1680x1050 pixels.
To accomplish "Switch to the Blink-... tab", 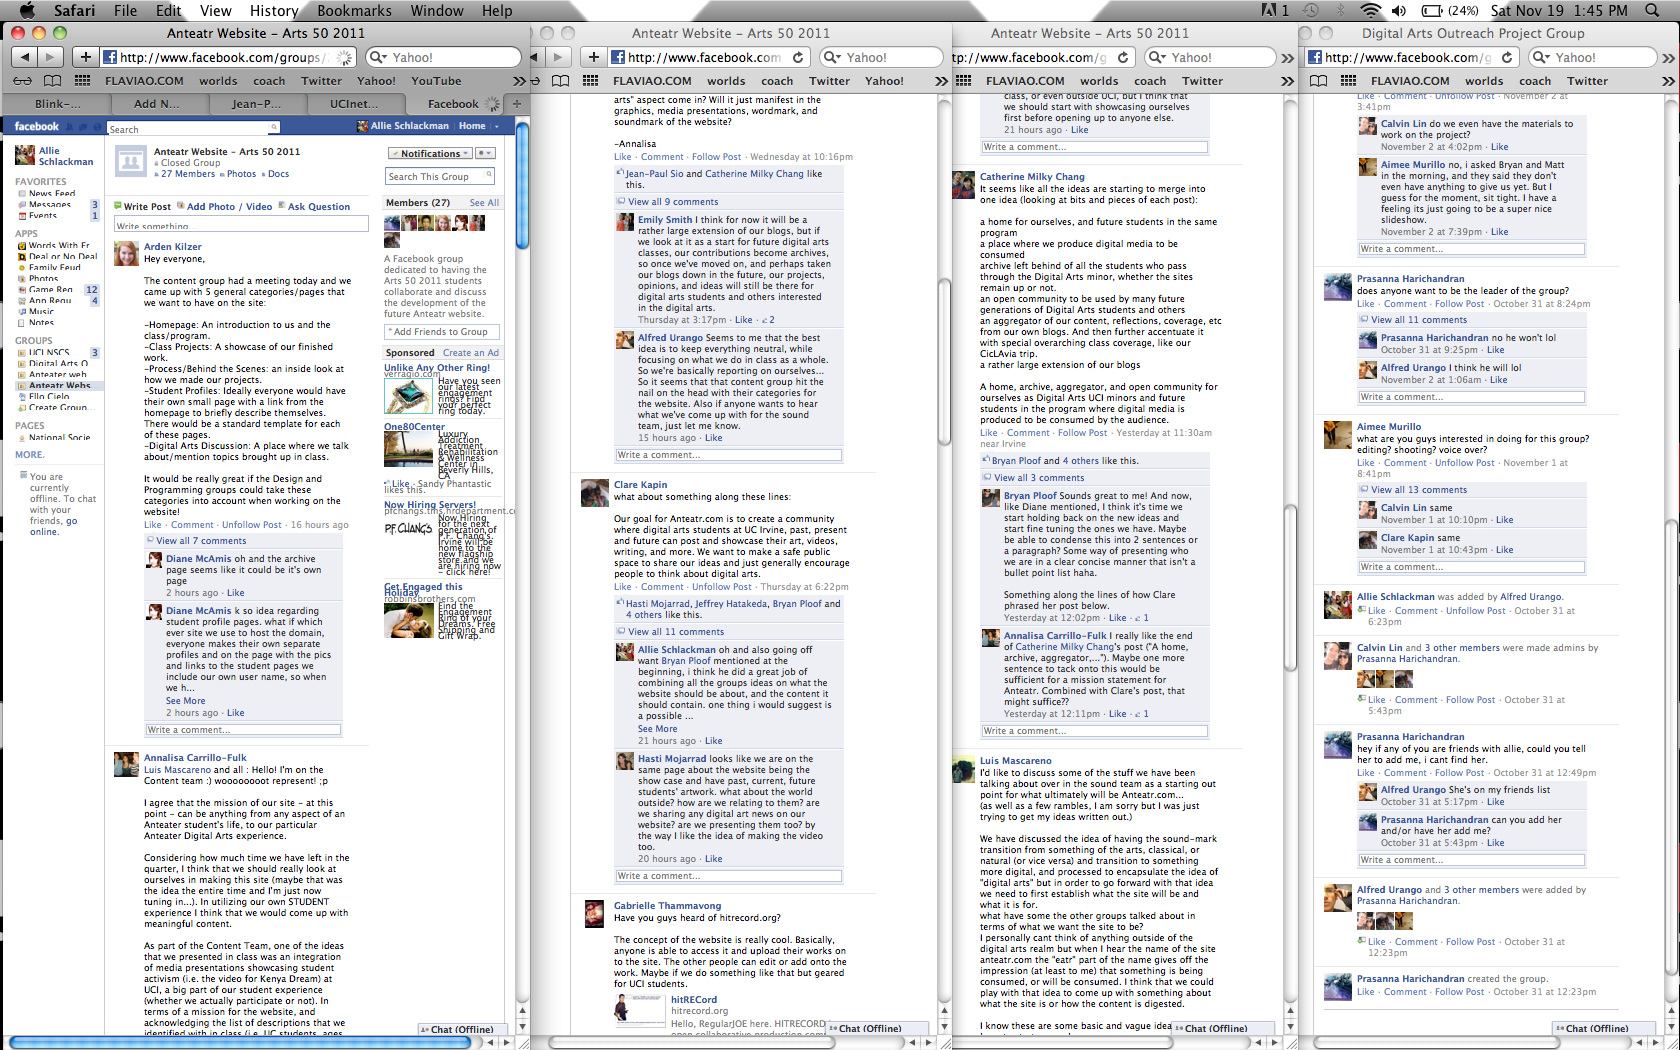I will click(58, 103).
